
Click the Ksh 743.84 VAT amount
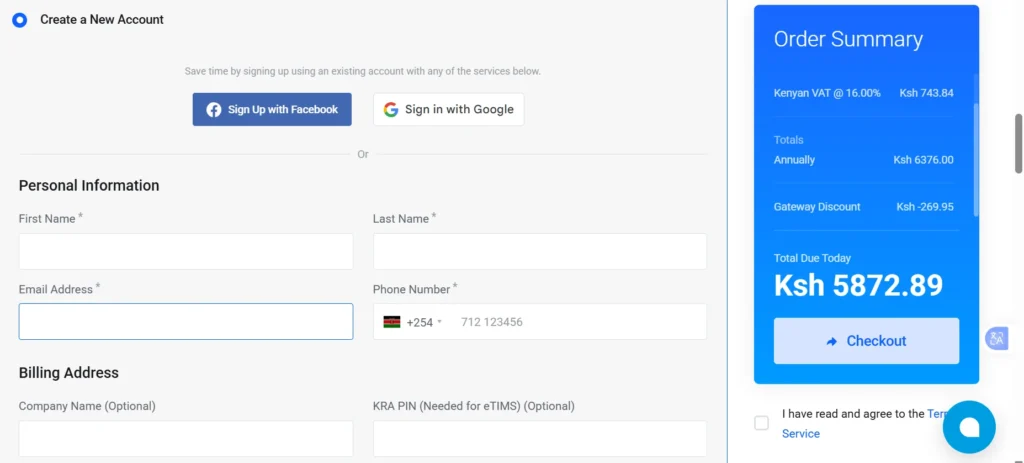[x=926, y=93]
